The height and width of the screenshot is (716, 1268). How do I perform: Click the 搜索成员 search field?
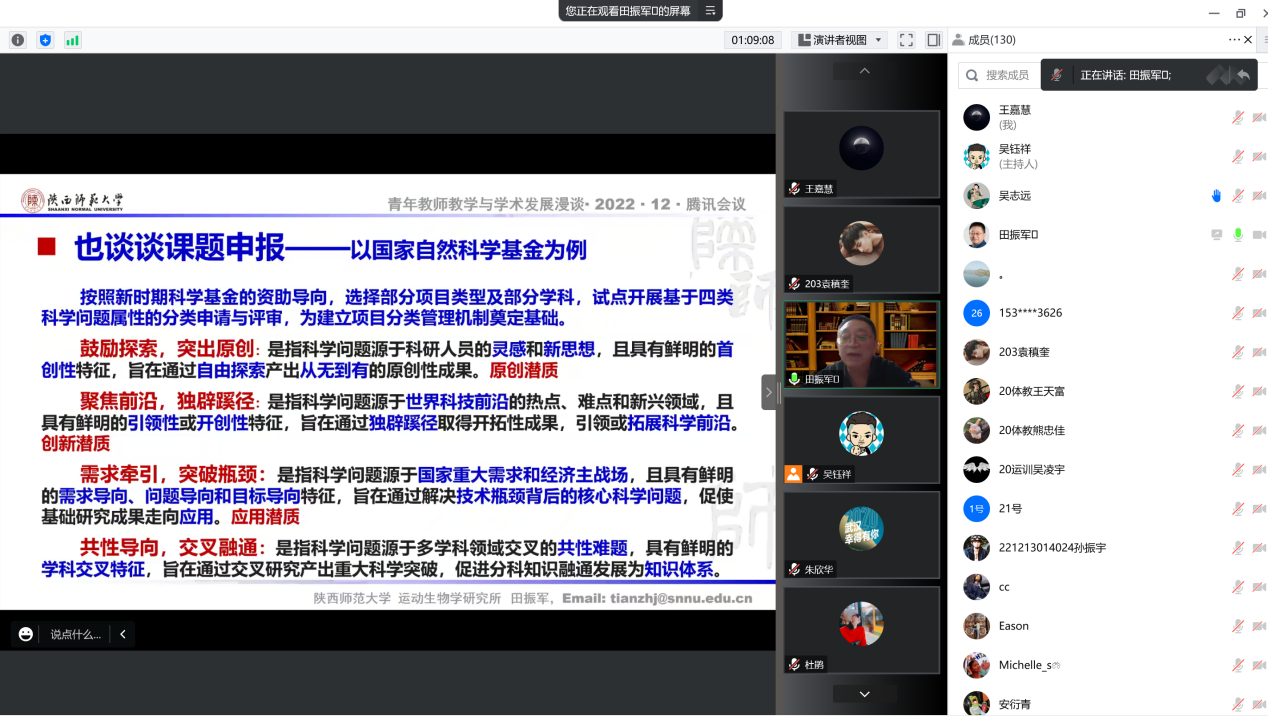pos(1005,75)
